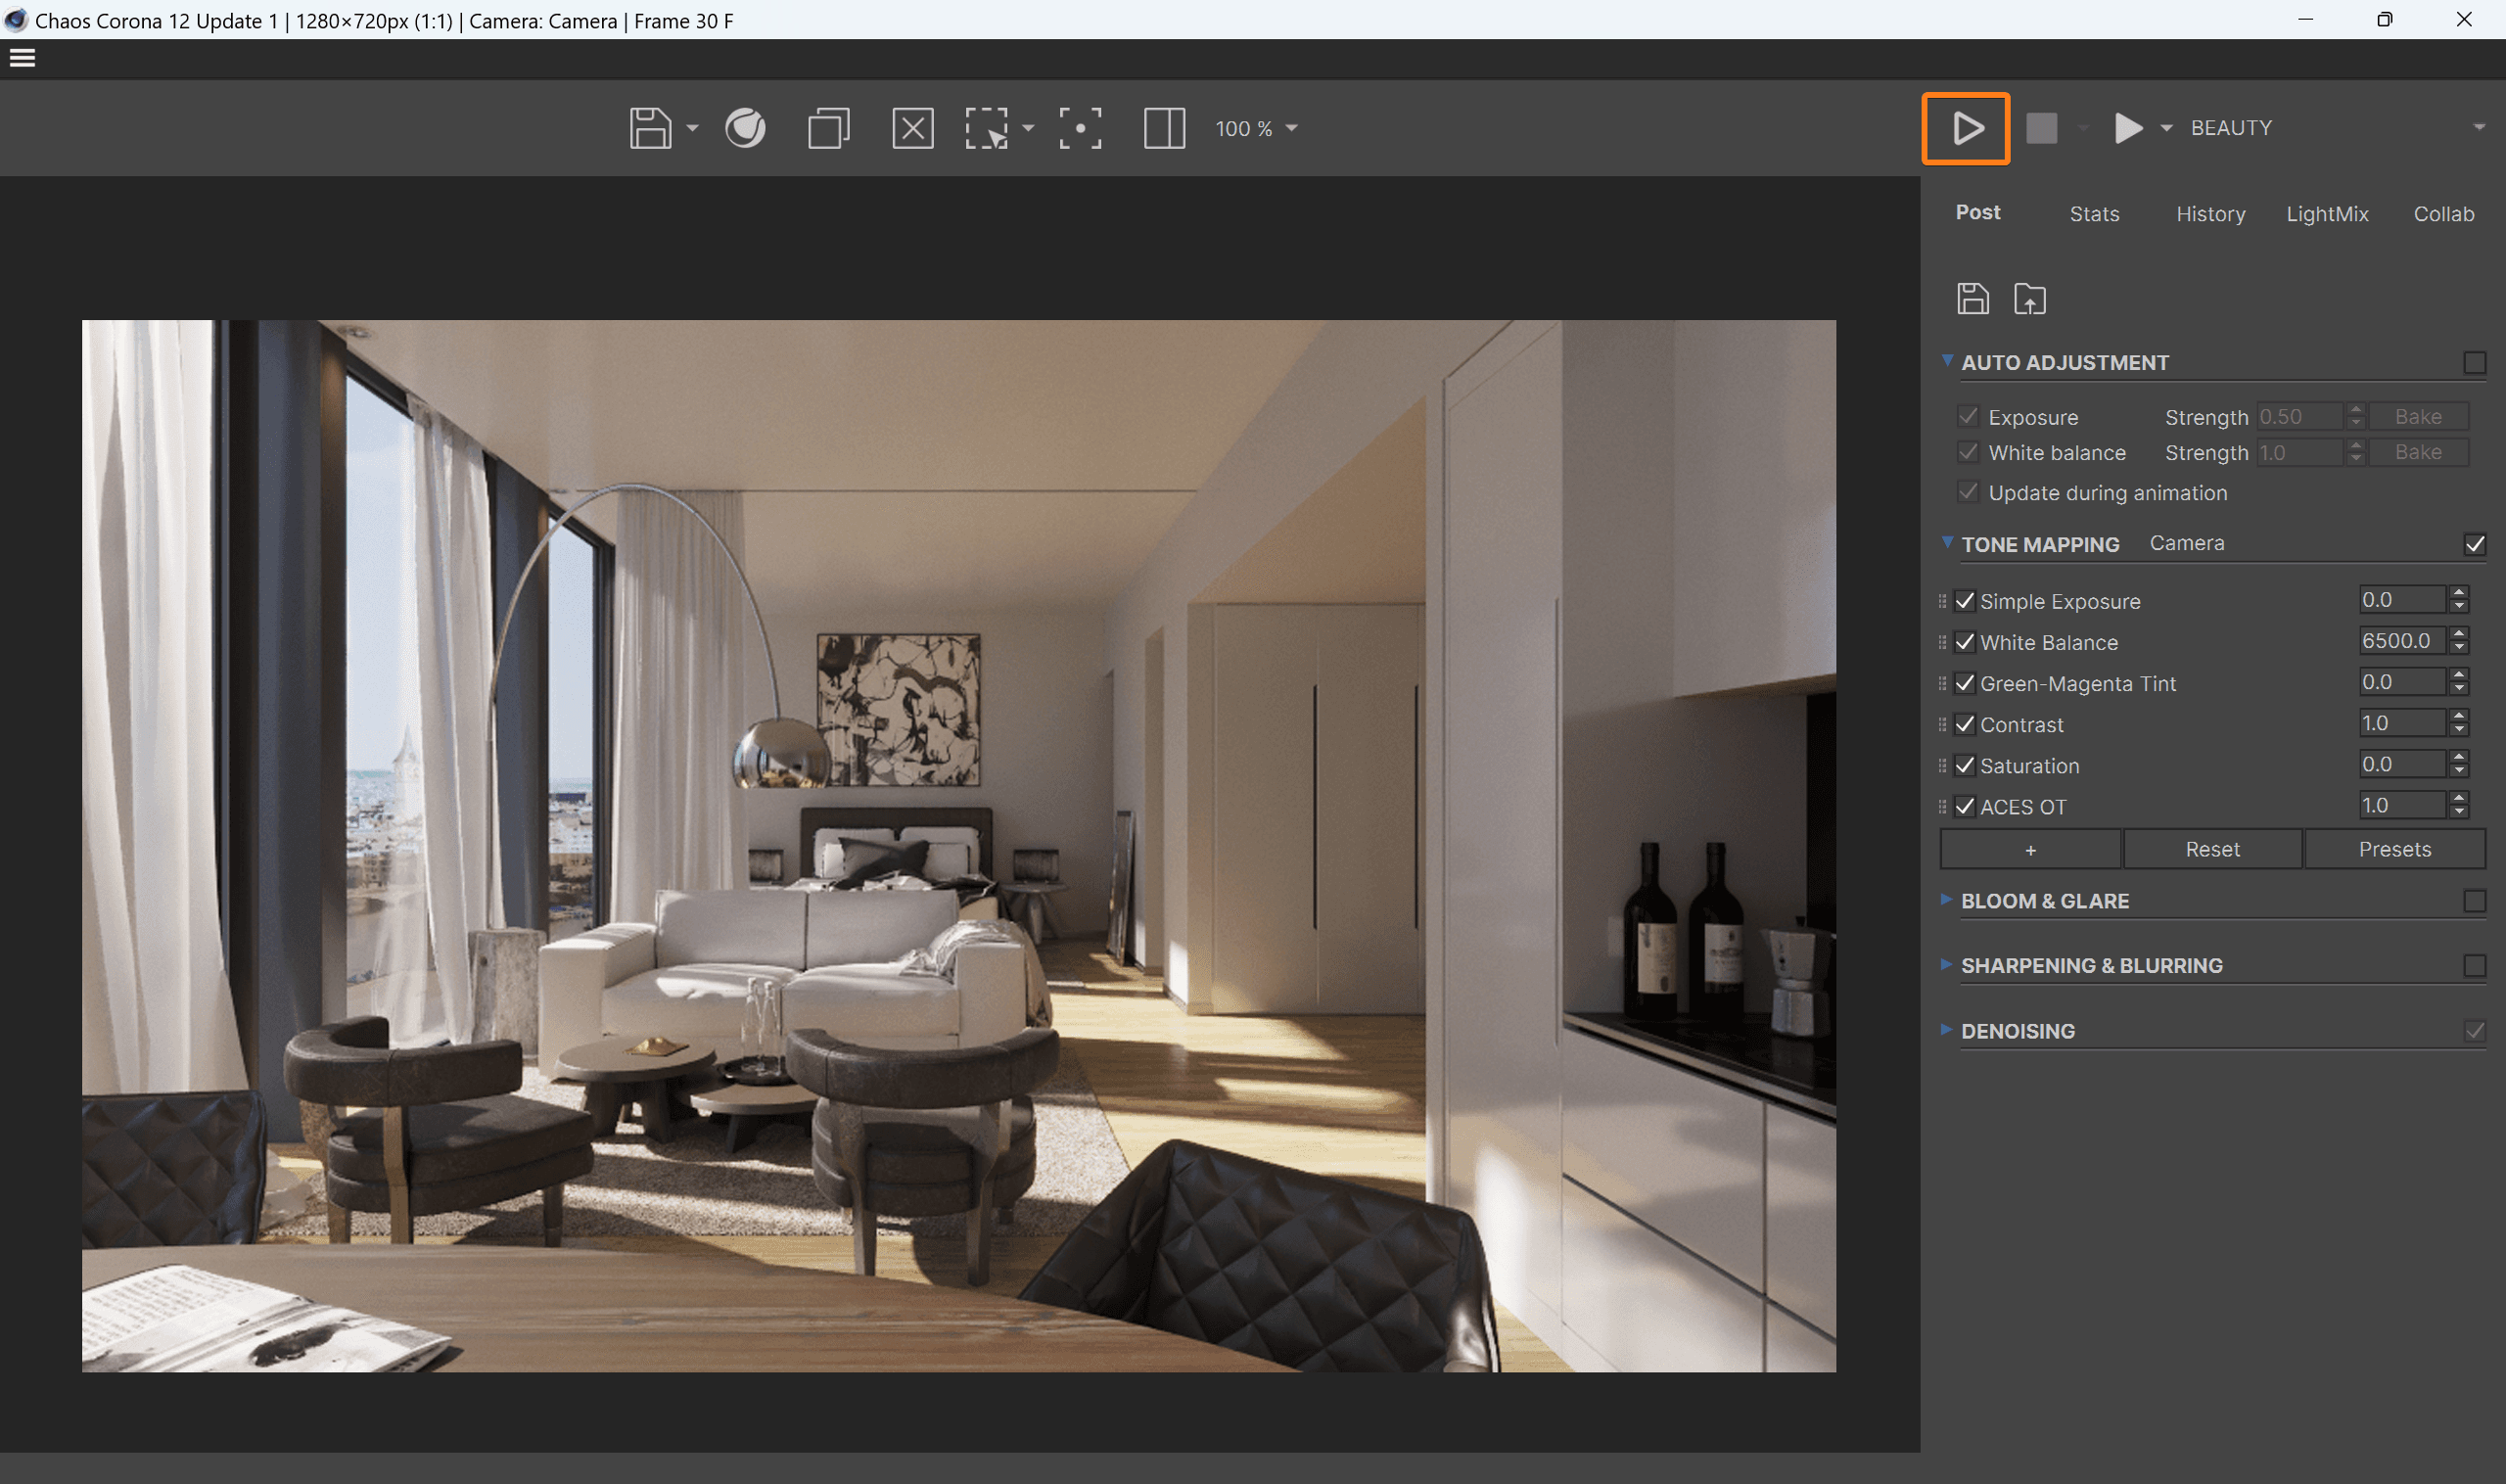
Task: Start the render with the Play button
Action: [1966, 128]
